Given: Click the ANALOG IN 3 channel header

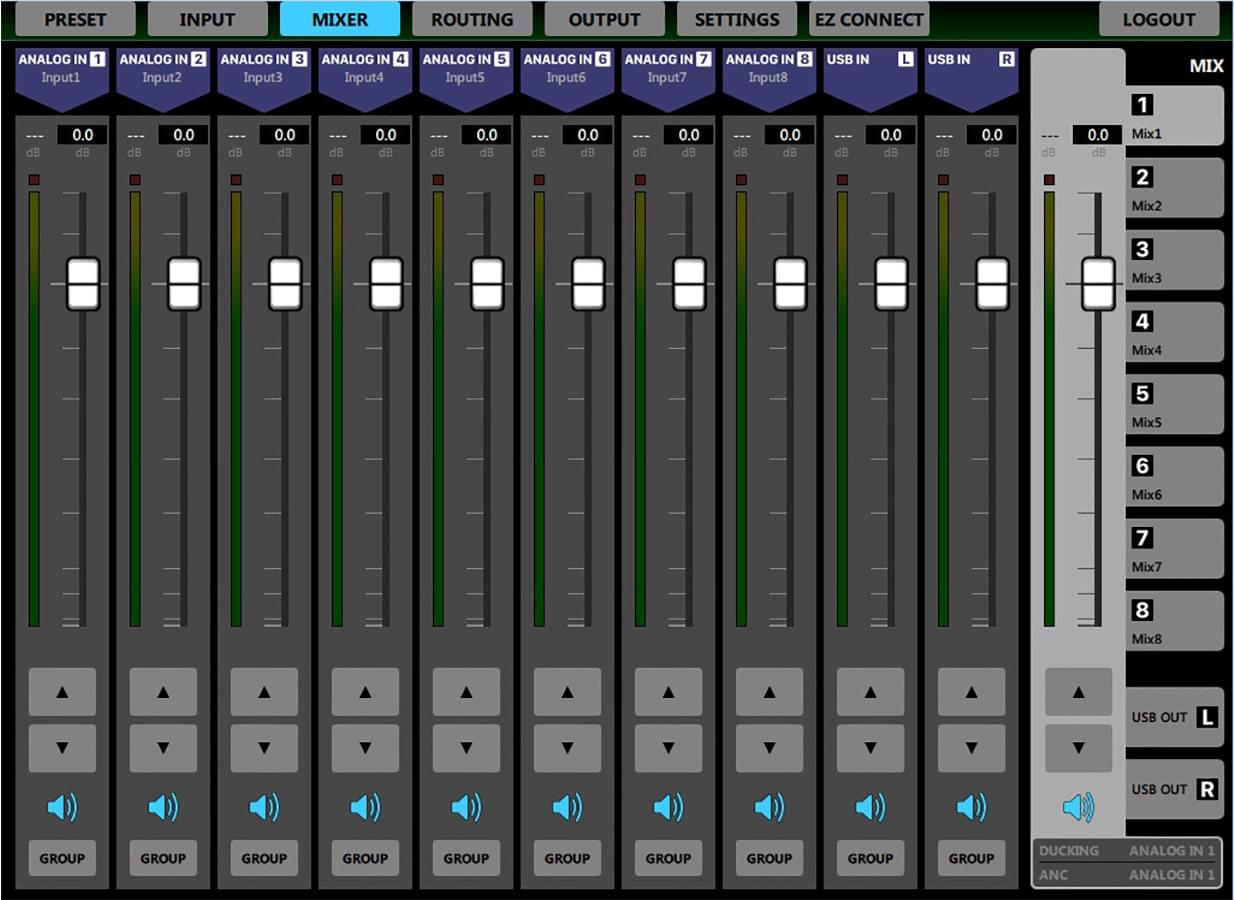Looking at the screenshot, I should (264, 78).
